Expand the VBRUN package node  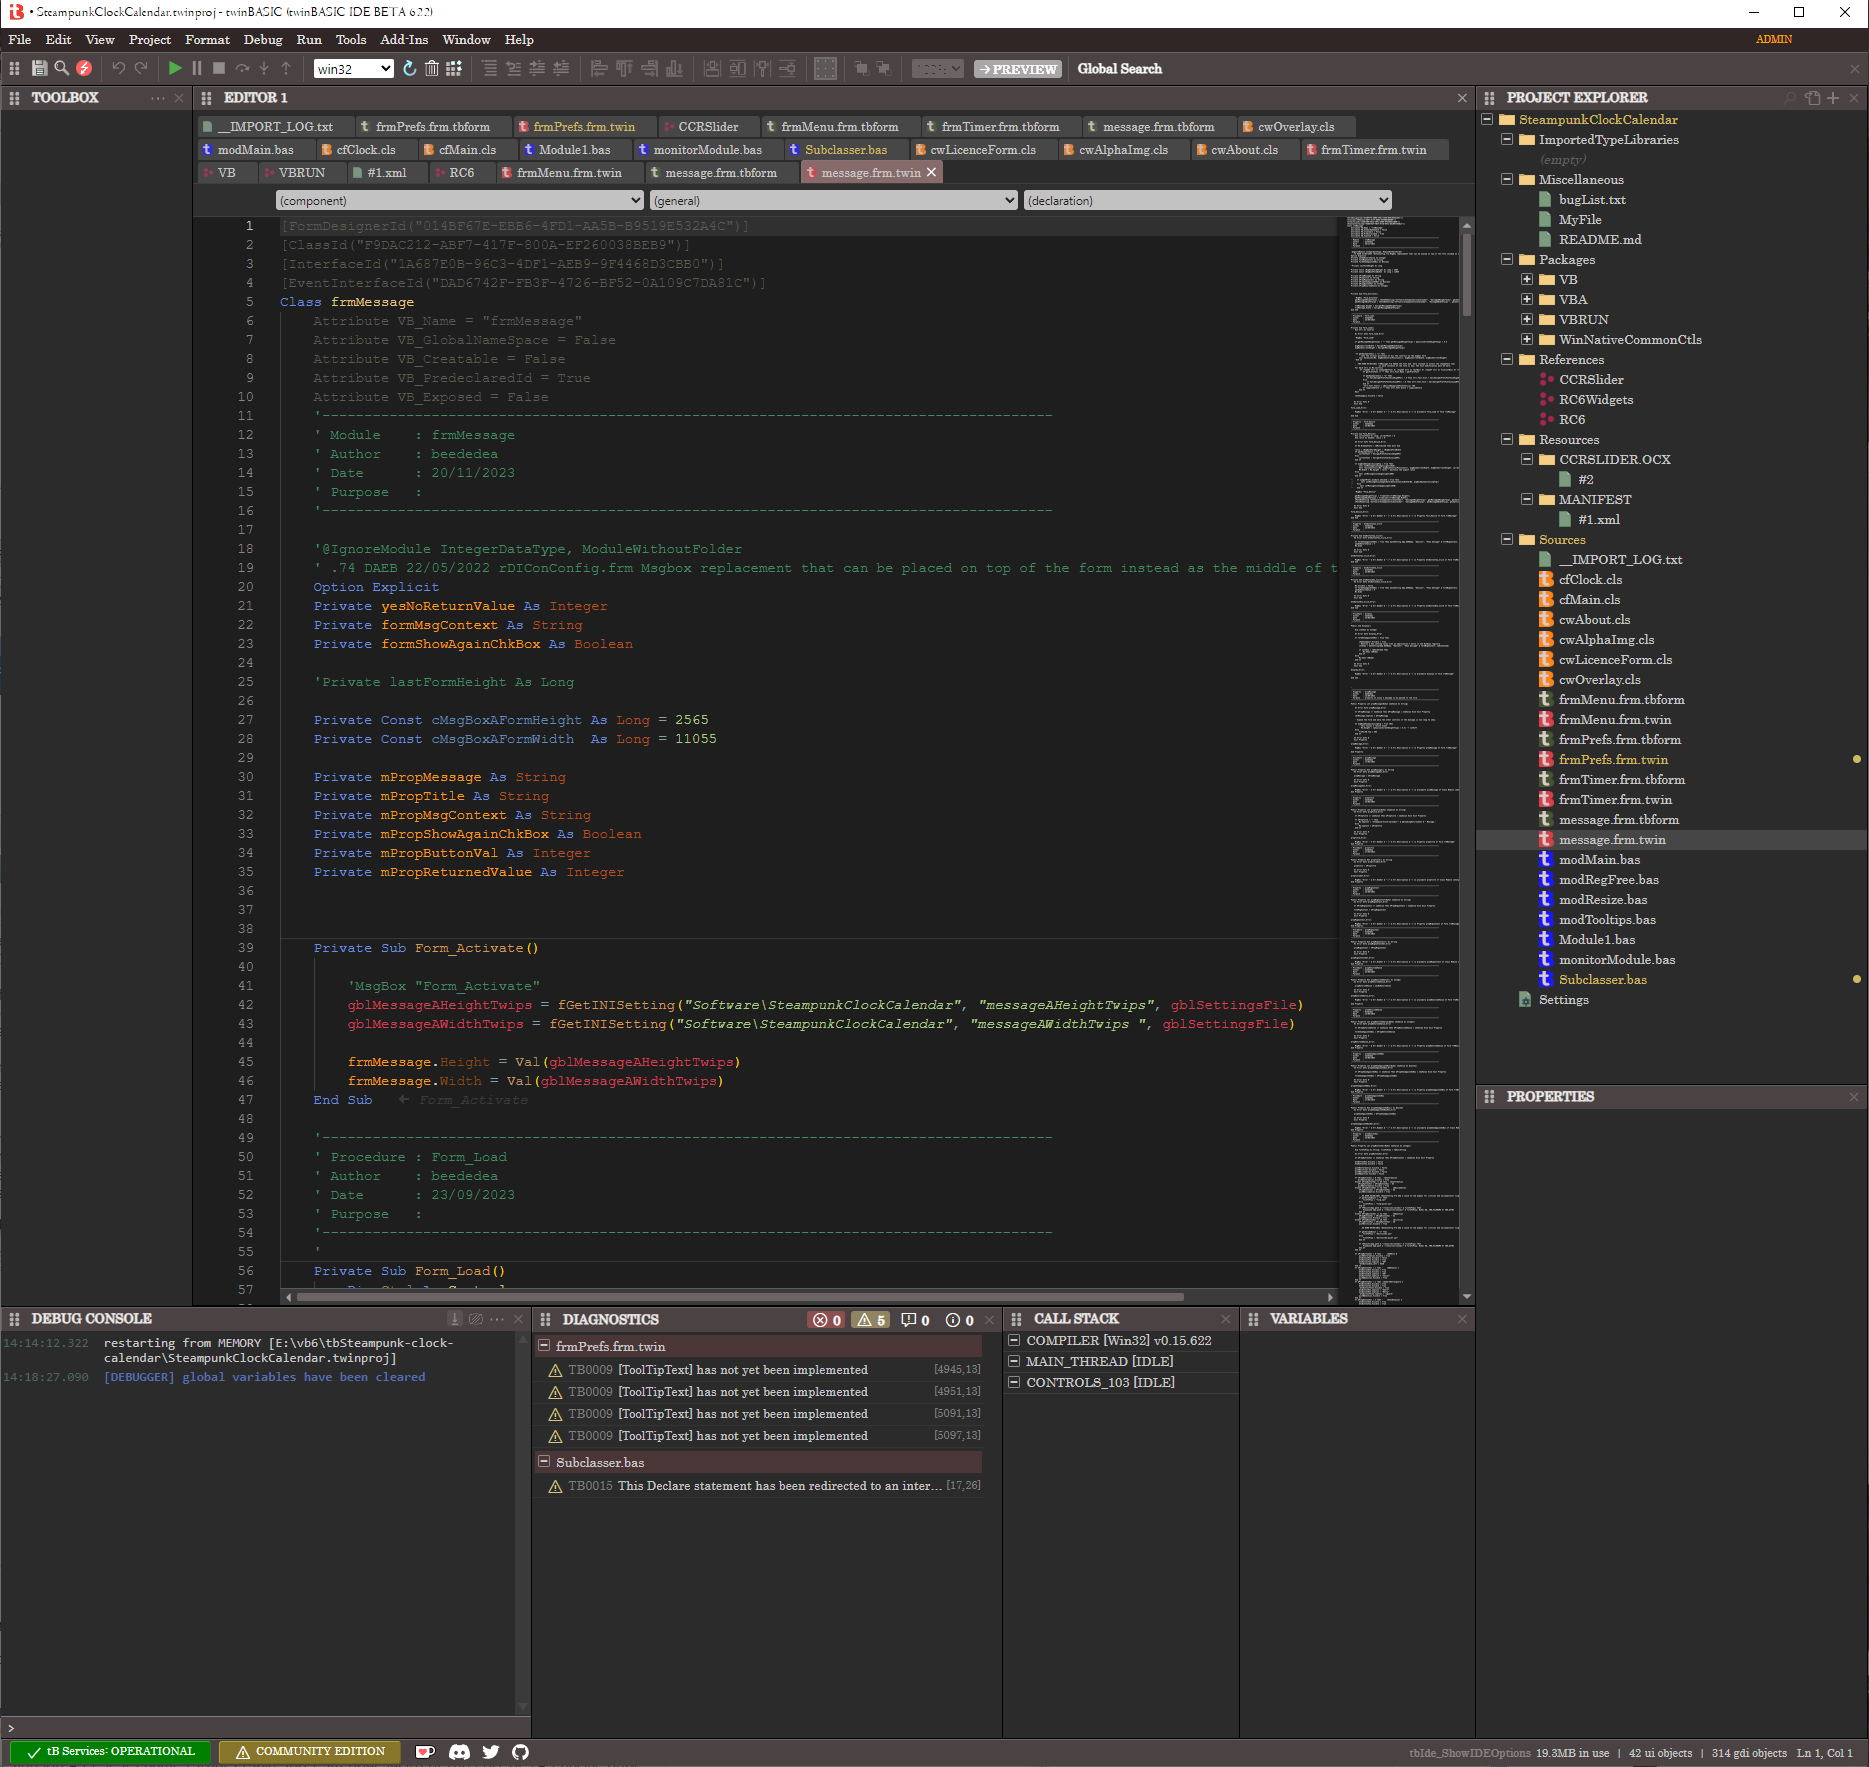point(1527,319)
